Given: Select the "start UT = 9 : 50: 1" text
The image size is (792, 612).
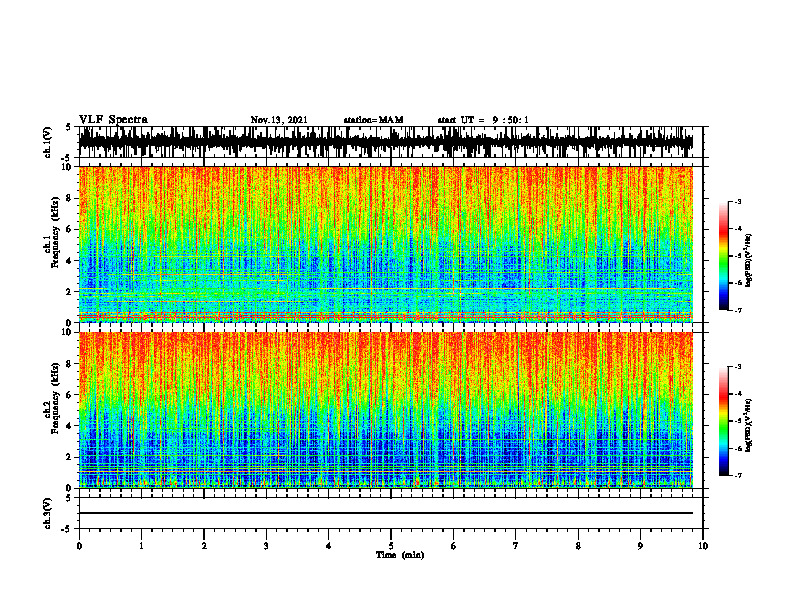Looking at the screenshot, I should pyautogui.click(x=483, y=120).
